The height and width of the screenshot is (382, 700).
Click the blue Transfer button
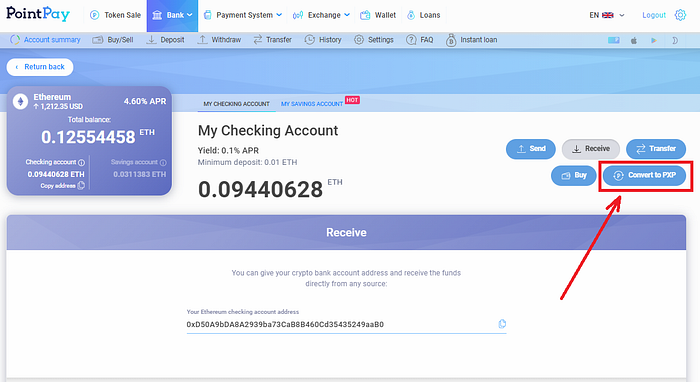[x=656, y=149]
